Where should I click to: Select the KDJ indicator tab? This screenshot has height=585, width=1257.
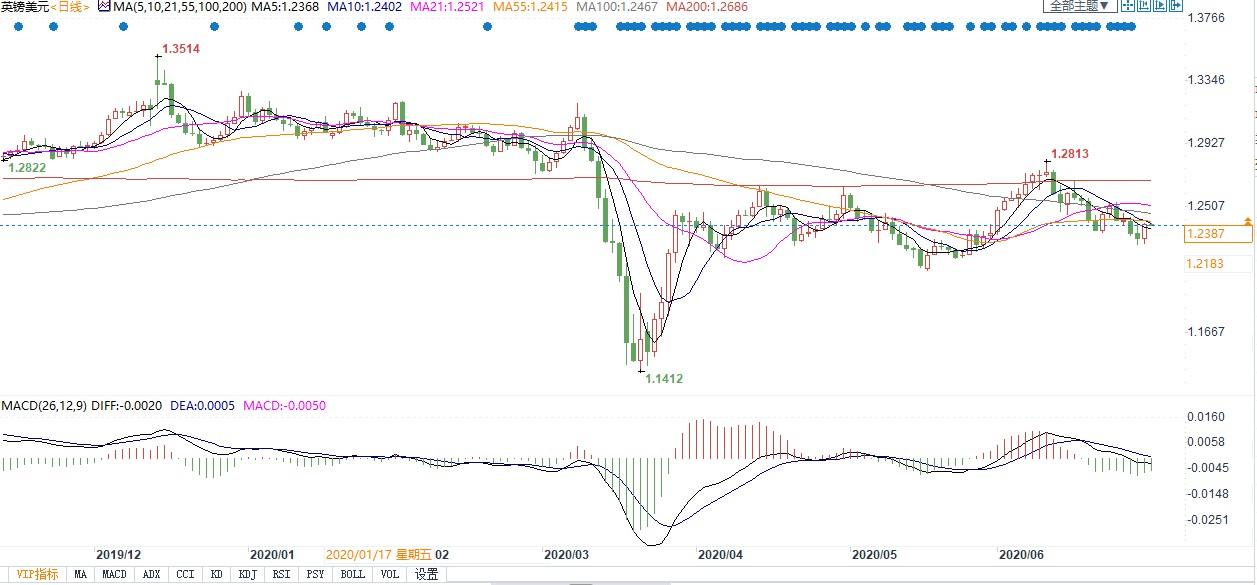[247, 574]
